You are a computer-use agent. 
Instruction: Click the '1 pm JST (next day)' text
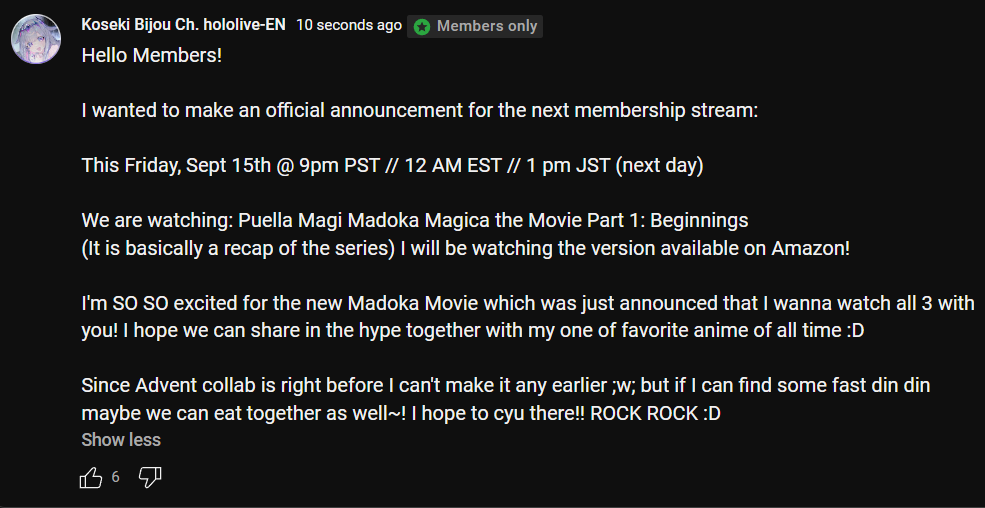coord(616,166)
